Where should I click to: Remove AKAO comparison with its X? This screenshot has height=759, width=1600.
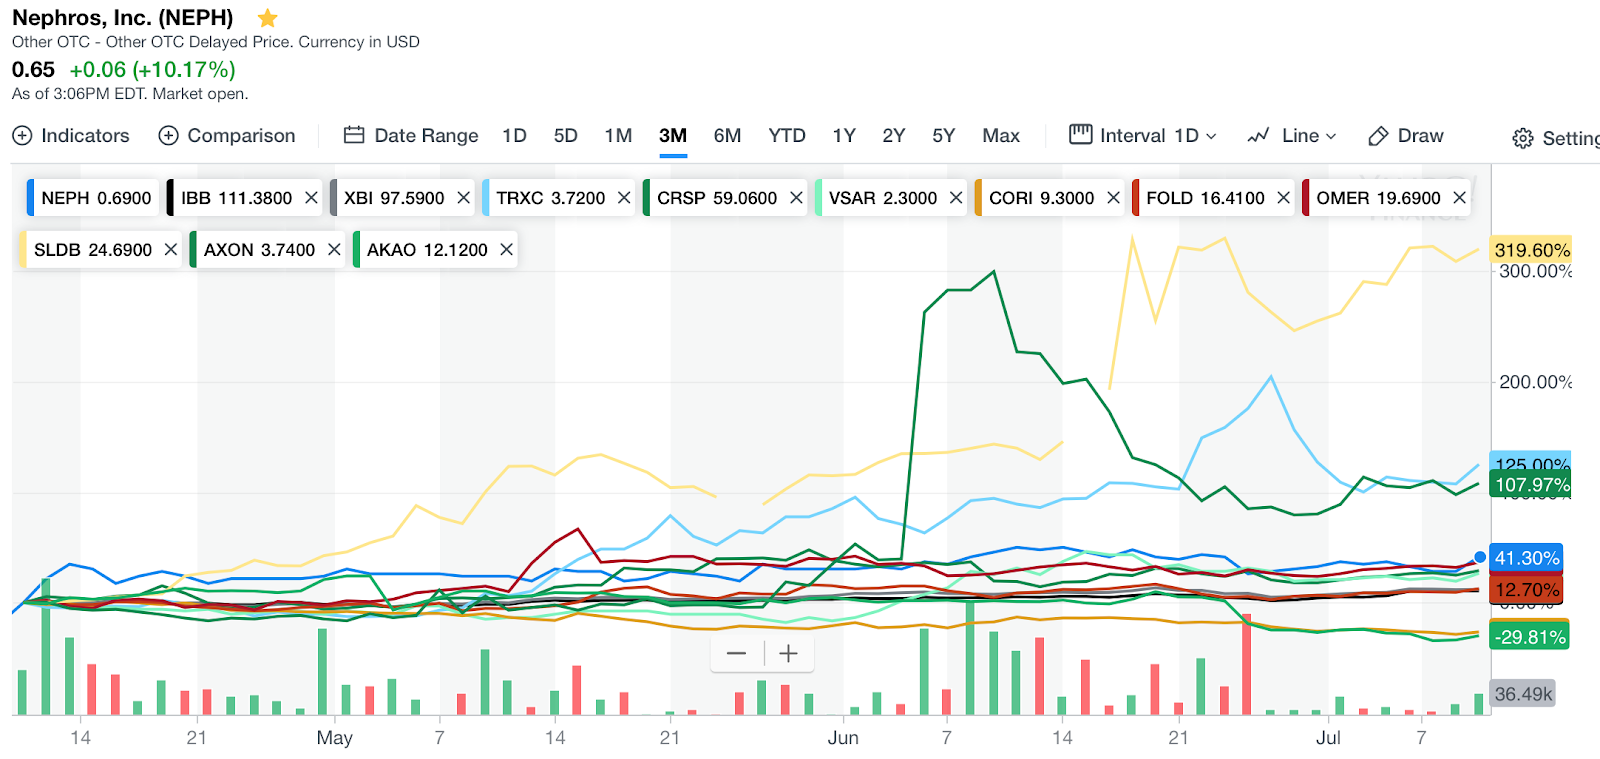507,249
